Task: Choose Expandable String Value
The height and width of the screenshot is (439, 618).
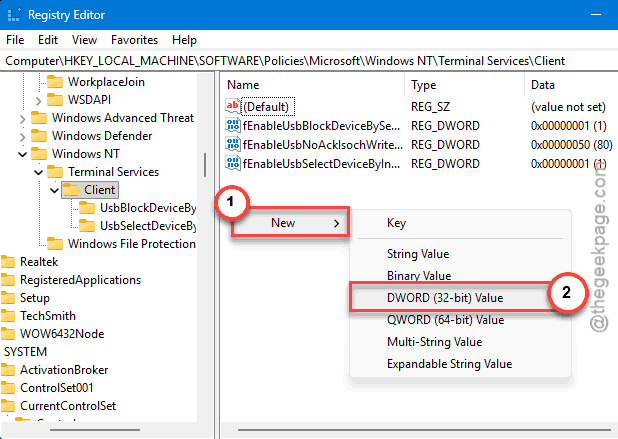Action: (x=460, y=364)
